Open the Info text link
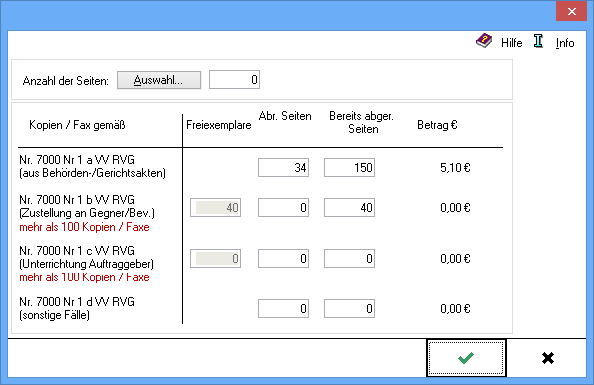 coord(565,43)
